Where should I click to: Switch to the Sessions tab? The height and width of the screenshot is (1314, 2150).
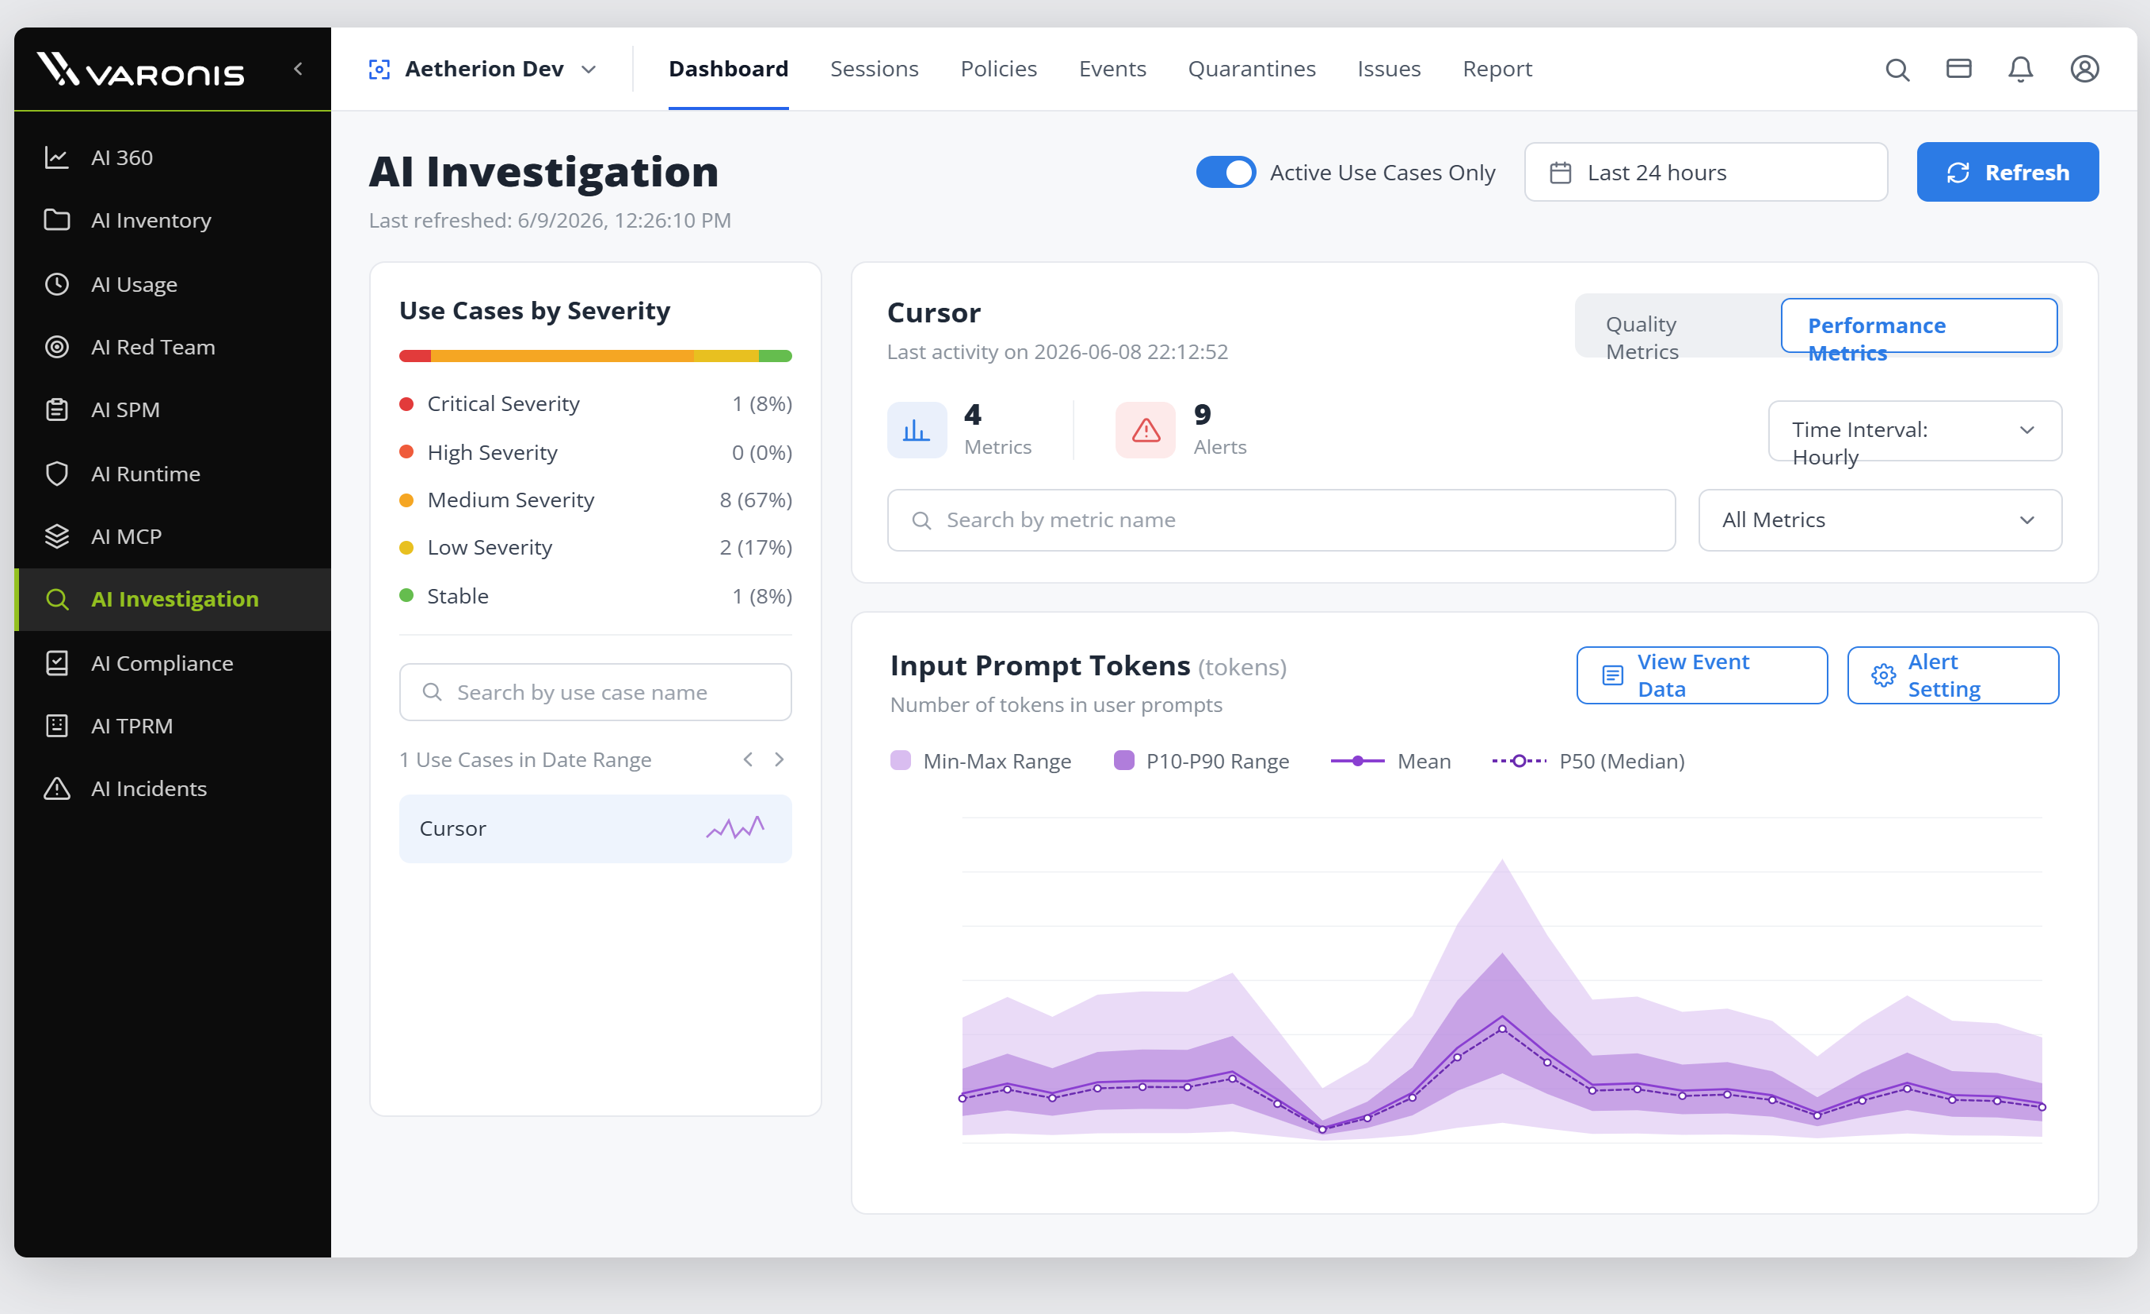(874, 69)
